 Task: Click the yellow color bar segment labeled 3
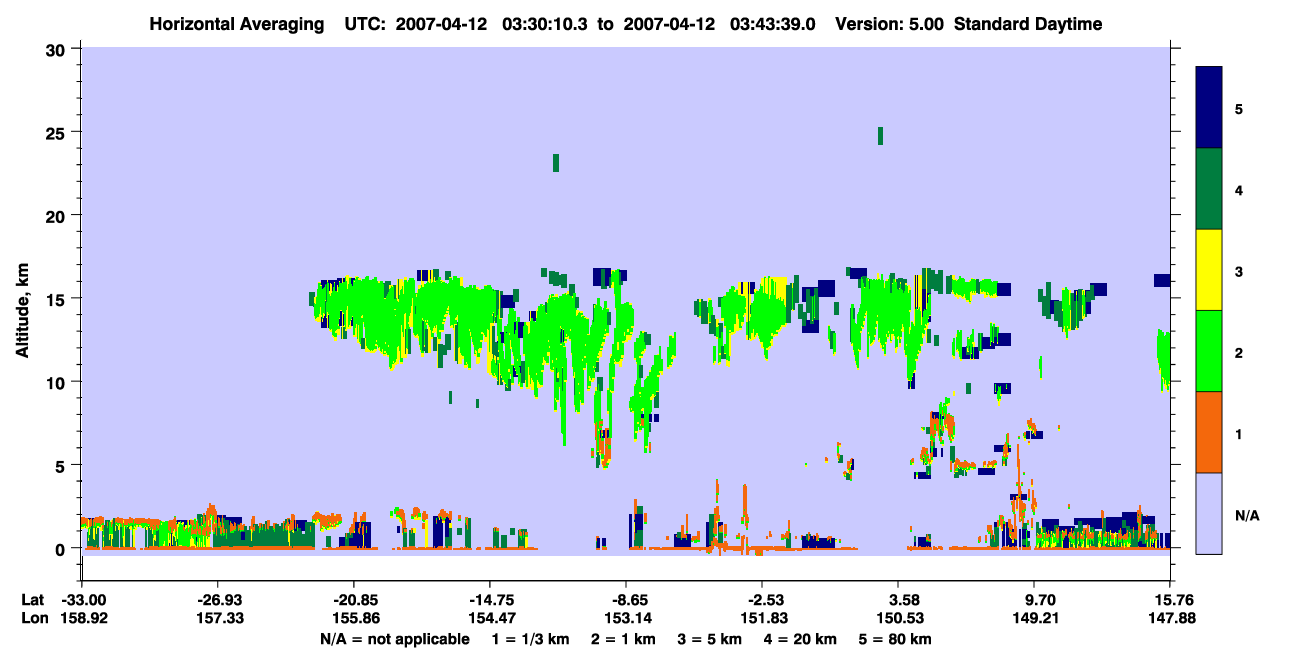(x=1209, y=269)
